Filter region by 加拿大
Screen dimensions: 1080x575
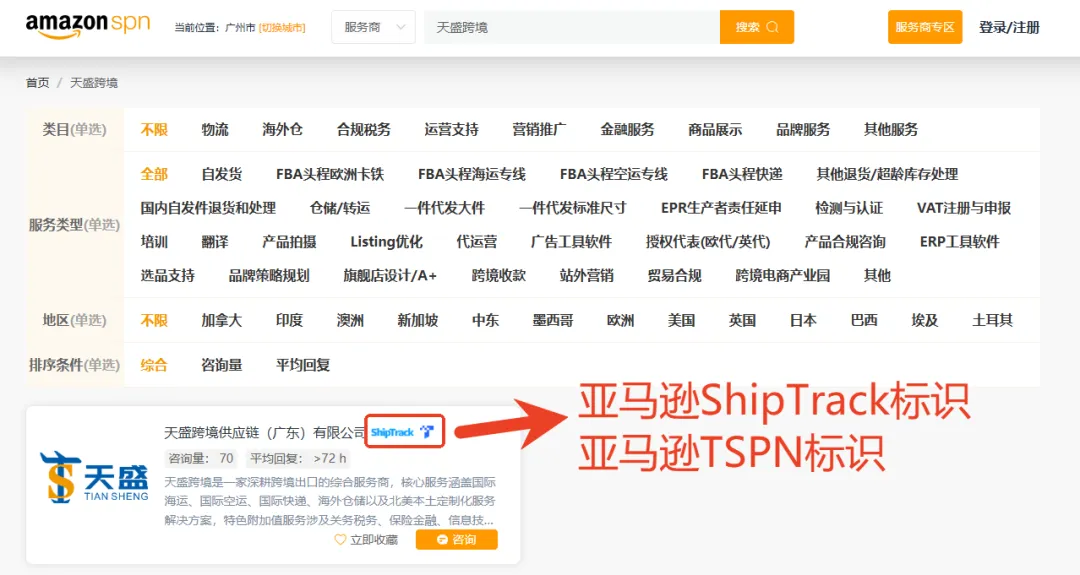point(222,320)
